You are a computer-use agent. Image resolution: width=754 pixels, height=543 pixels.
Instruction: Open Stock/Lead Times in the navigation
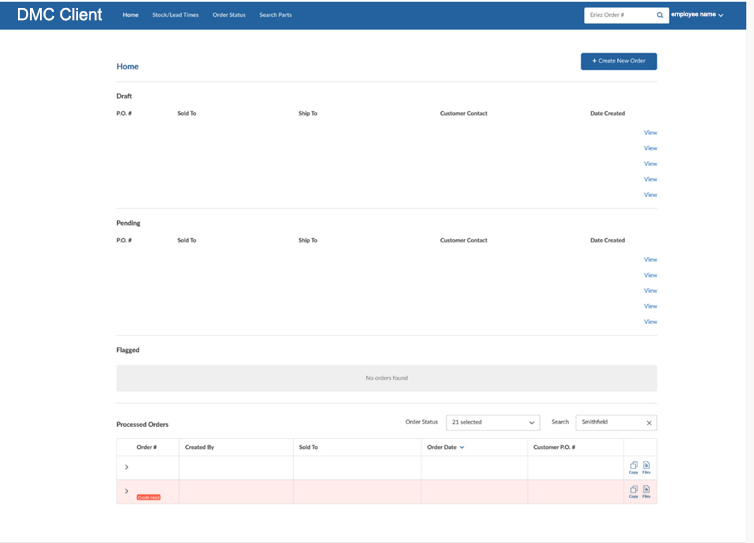click(176, 15)
